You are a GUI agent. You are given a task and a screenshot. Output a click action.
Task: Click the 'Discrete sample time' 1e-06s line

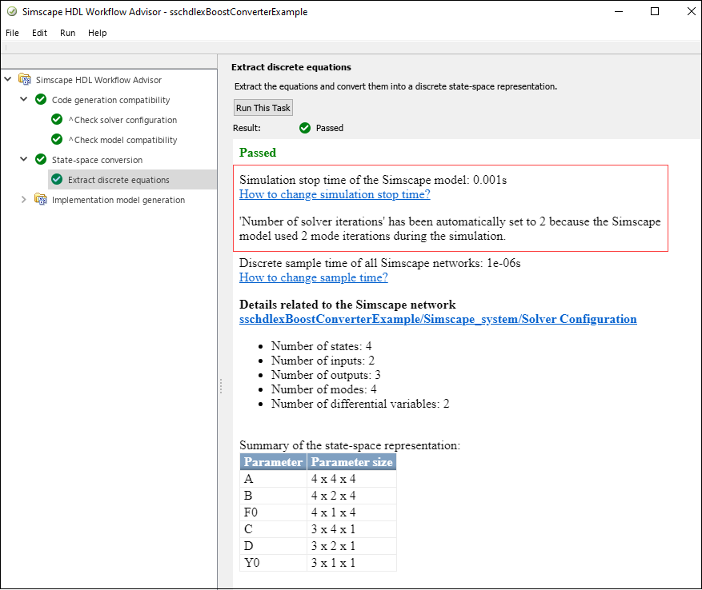tap(380, 263)
